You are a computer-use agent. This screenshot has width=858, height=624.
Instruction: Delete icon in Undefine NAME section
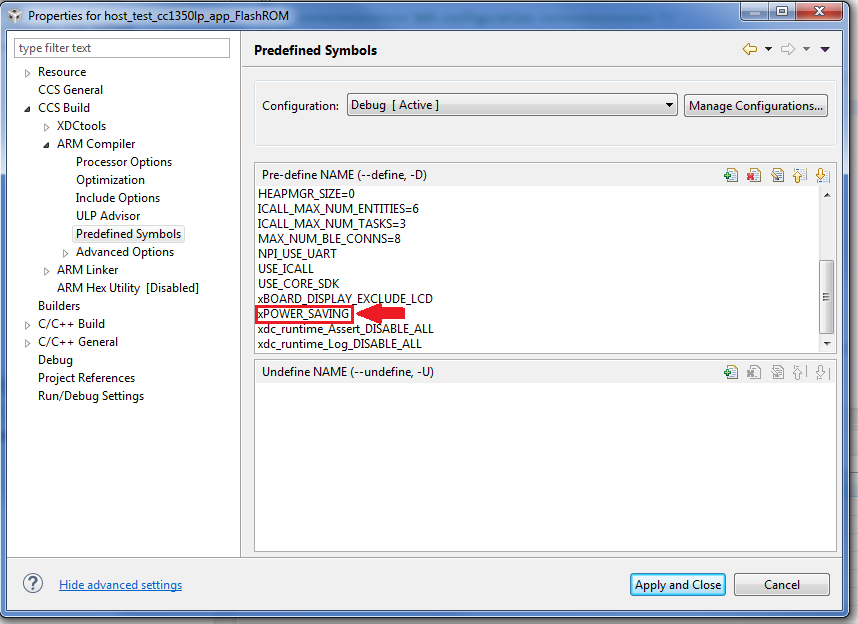click(x=753, y=372)
